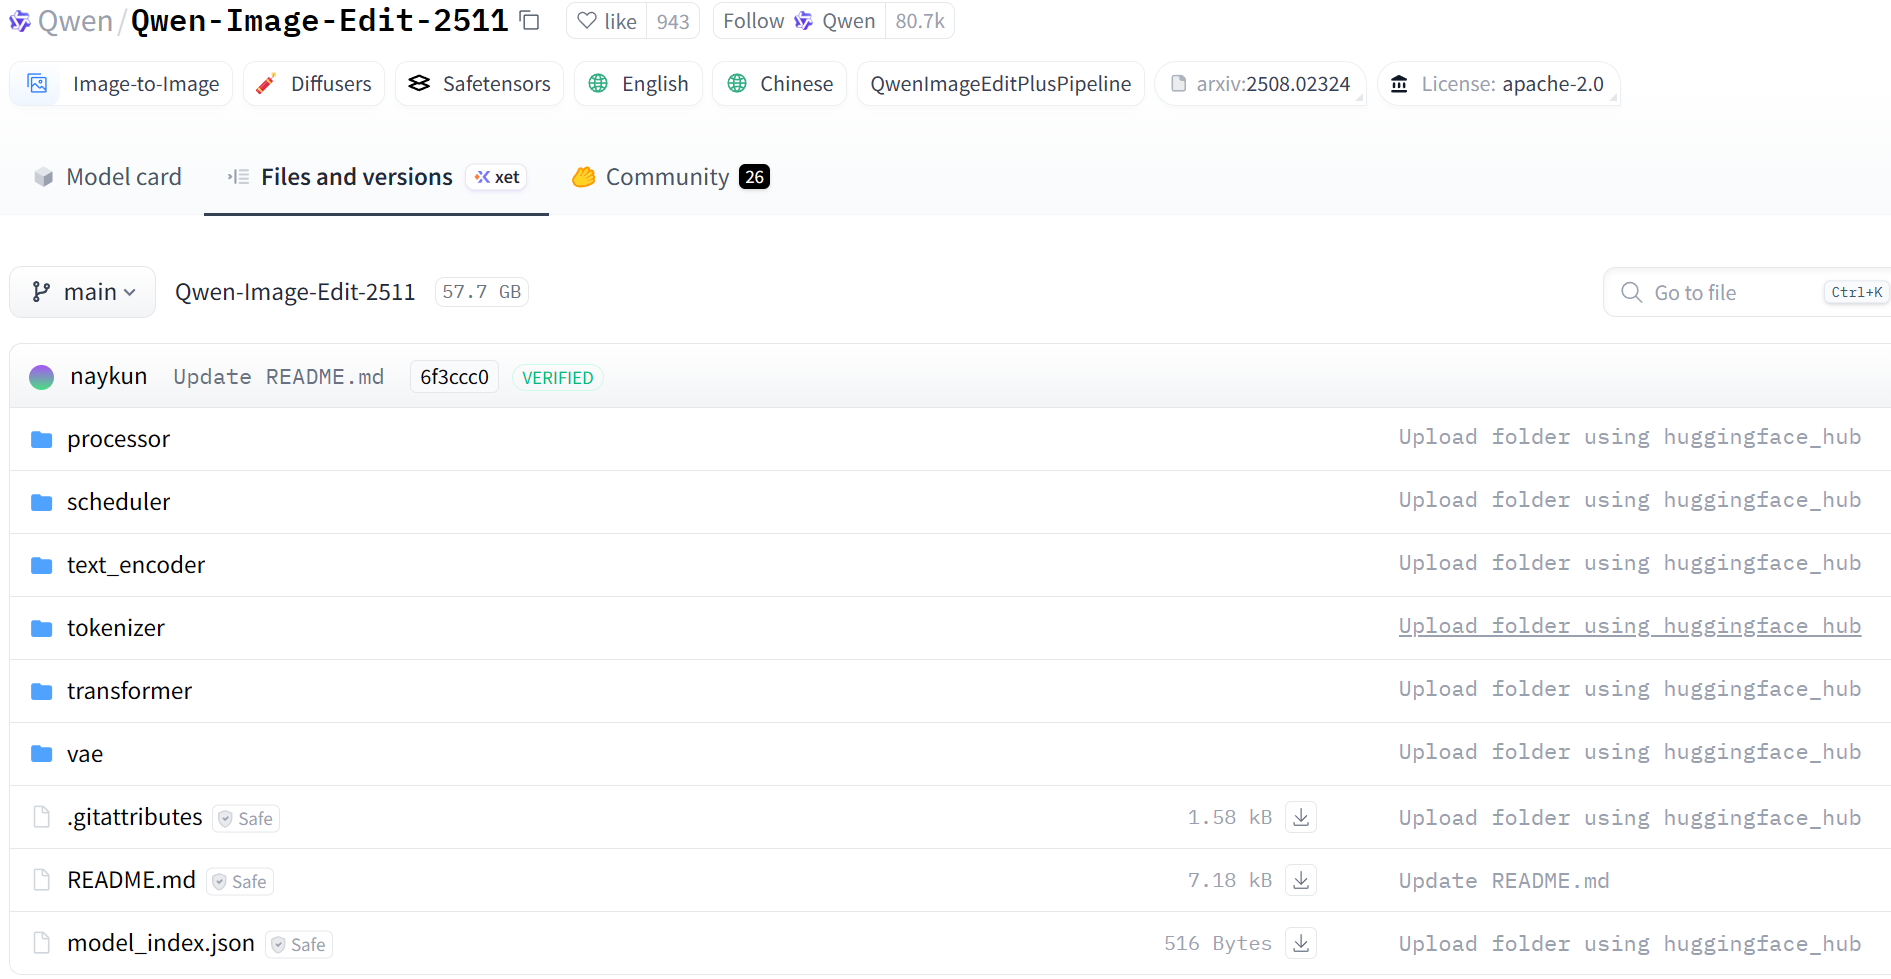Click the Safe badge next to model_index.json
1891x979 pixels.
(299, 944)
